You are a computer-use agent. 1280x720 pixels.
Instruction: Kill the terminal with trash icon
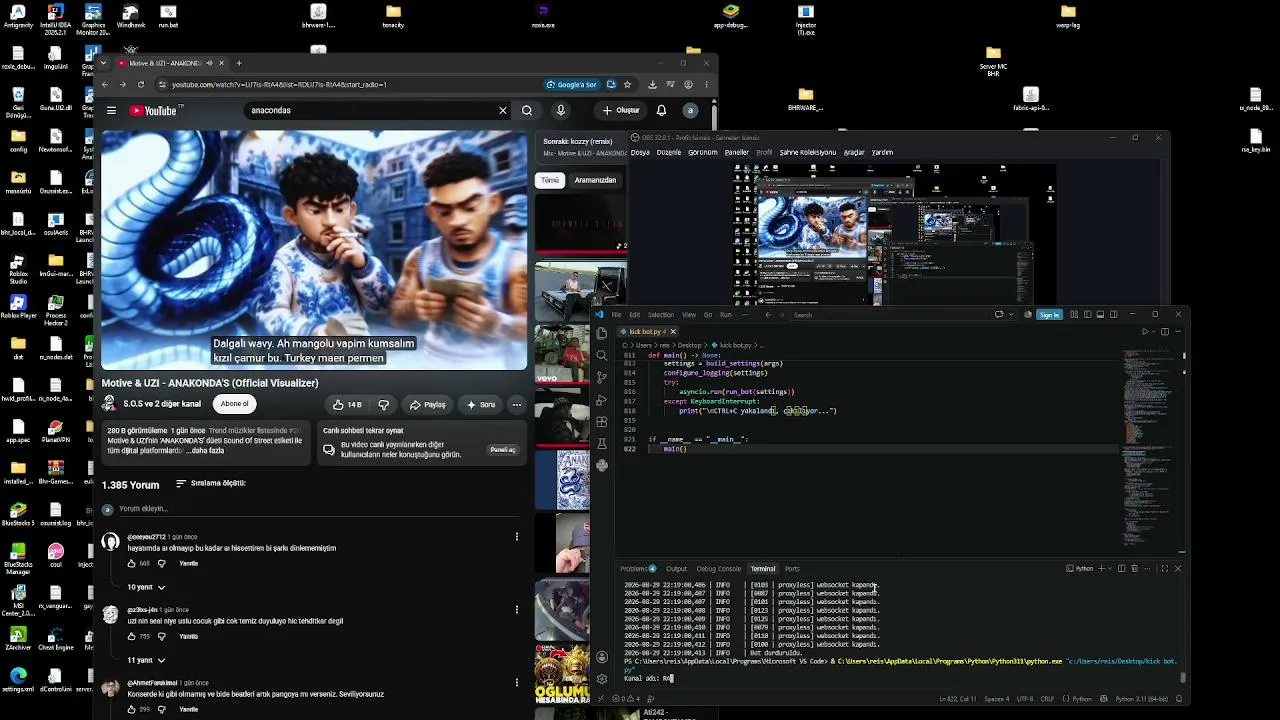[x=1134, y=569]
